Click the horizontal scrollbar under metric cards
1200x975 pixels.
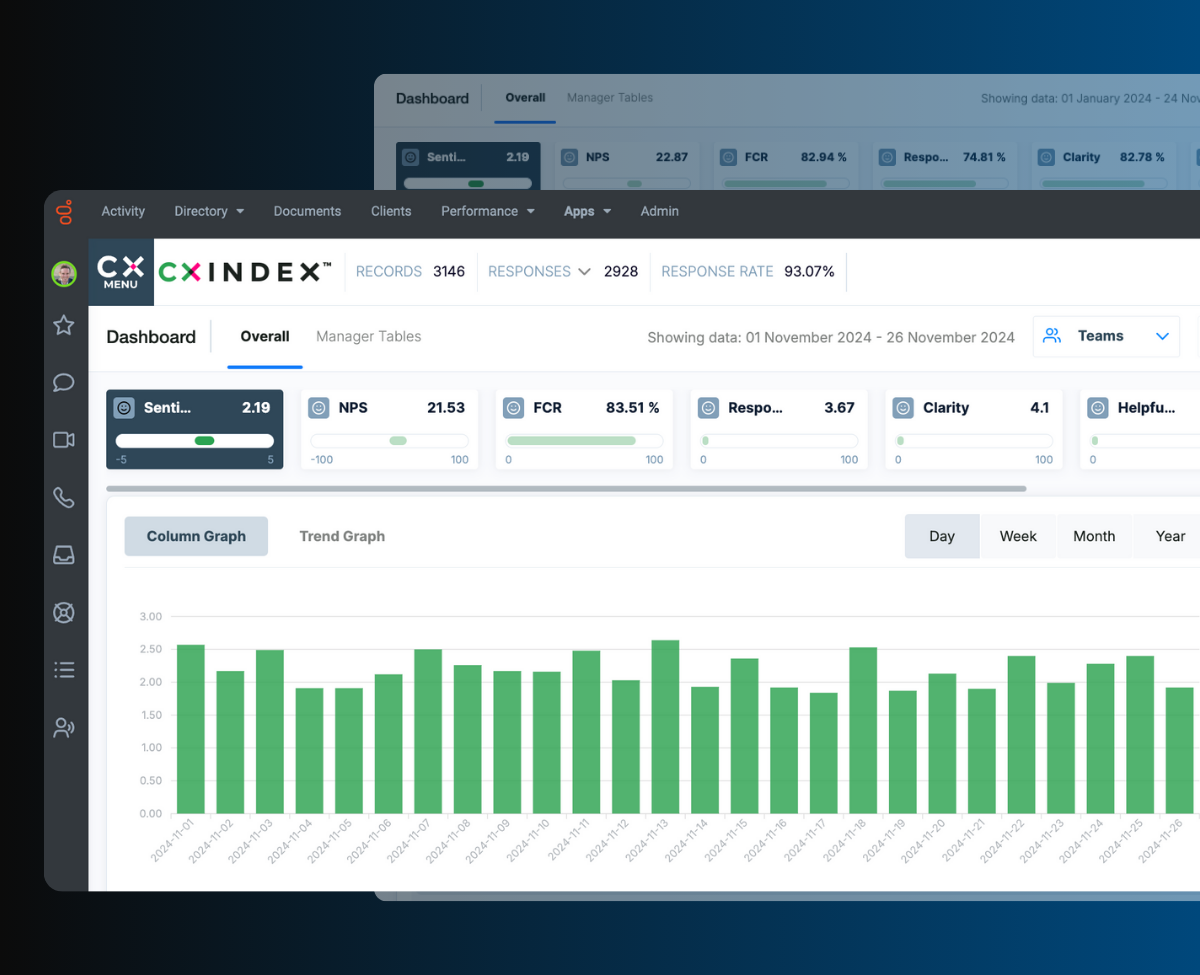[566, 489]
